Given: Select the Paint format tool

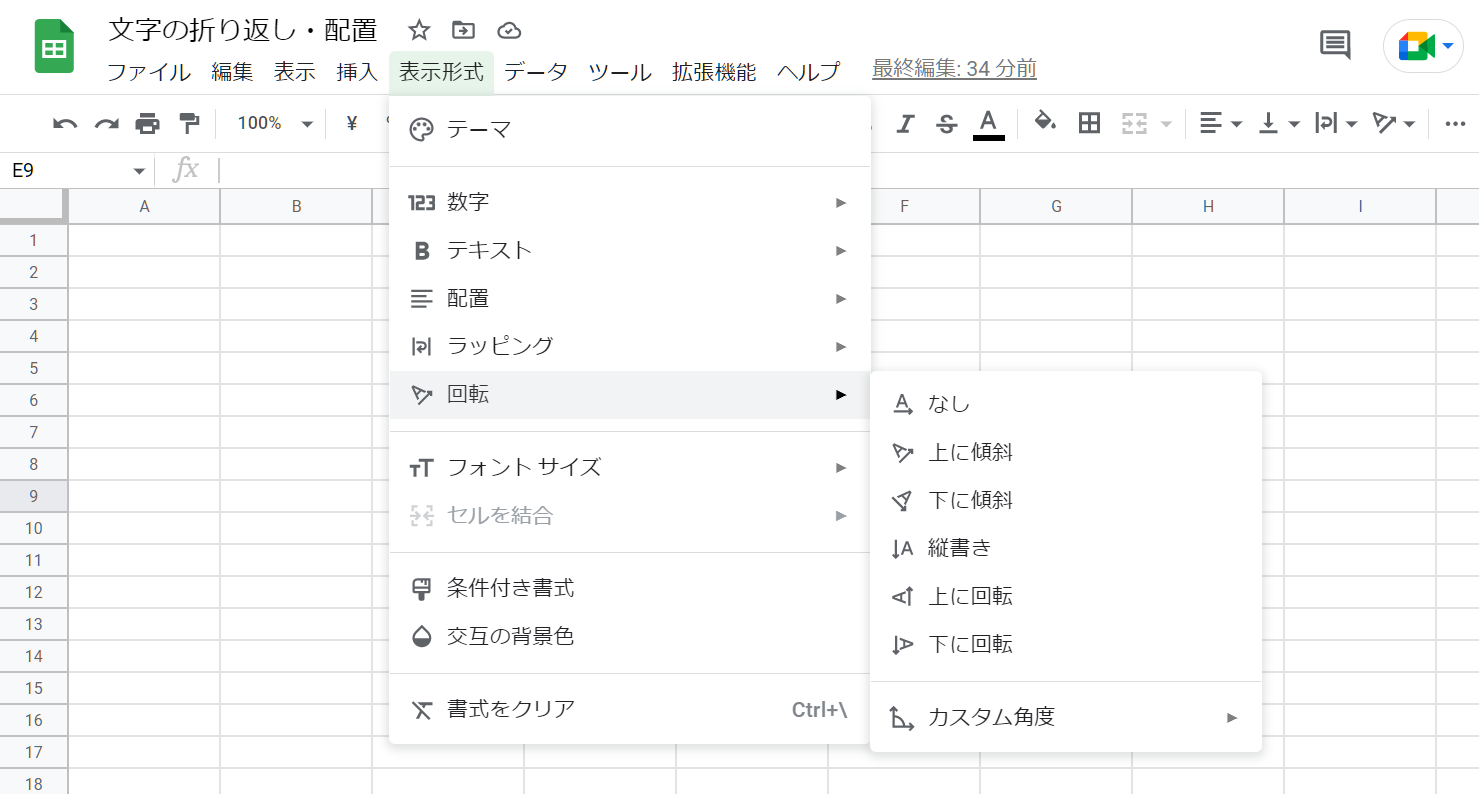Looking at the screenshot, I should tap(189, 122).
